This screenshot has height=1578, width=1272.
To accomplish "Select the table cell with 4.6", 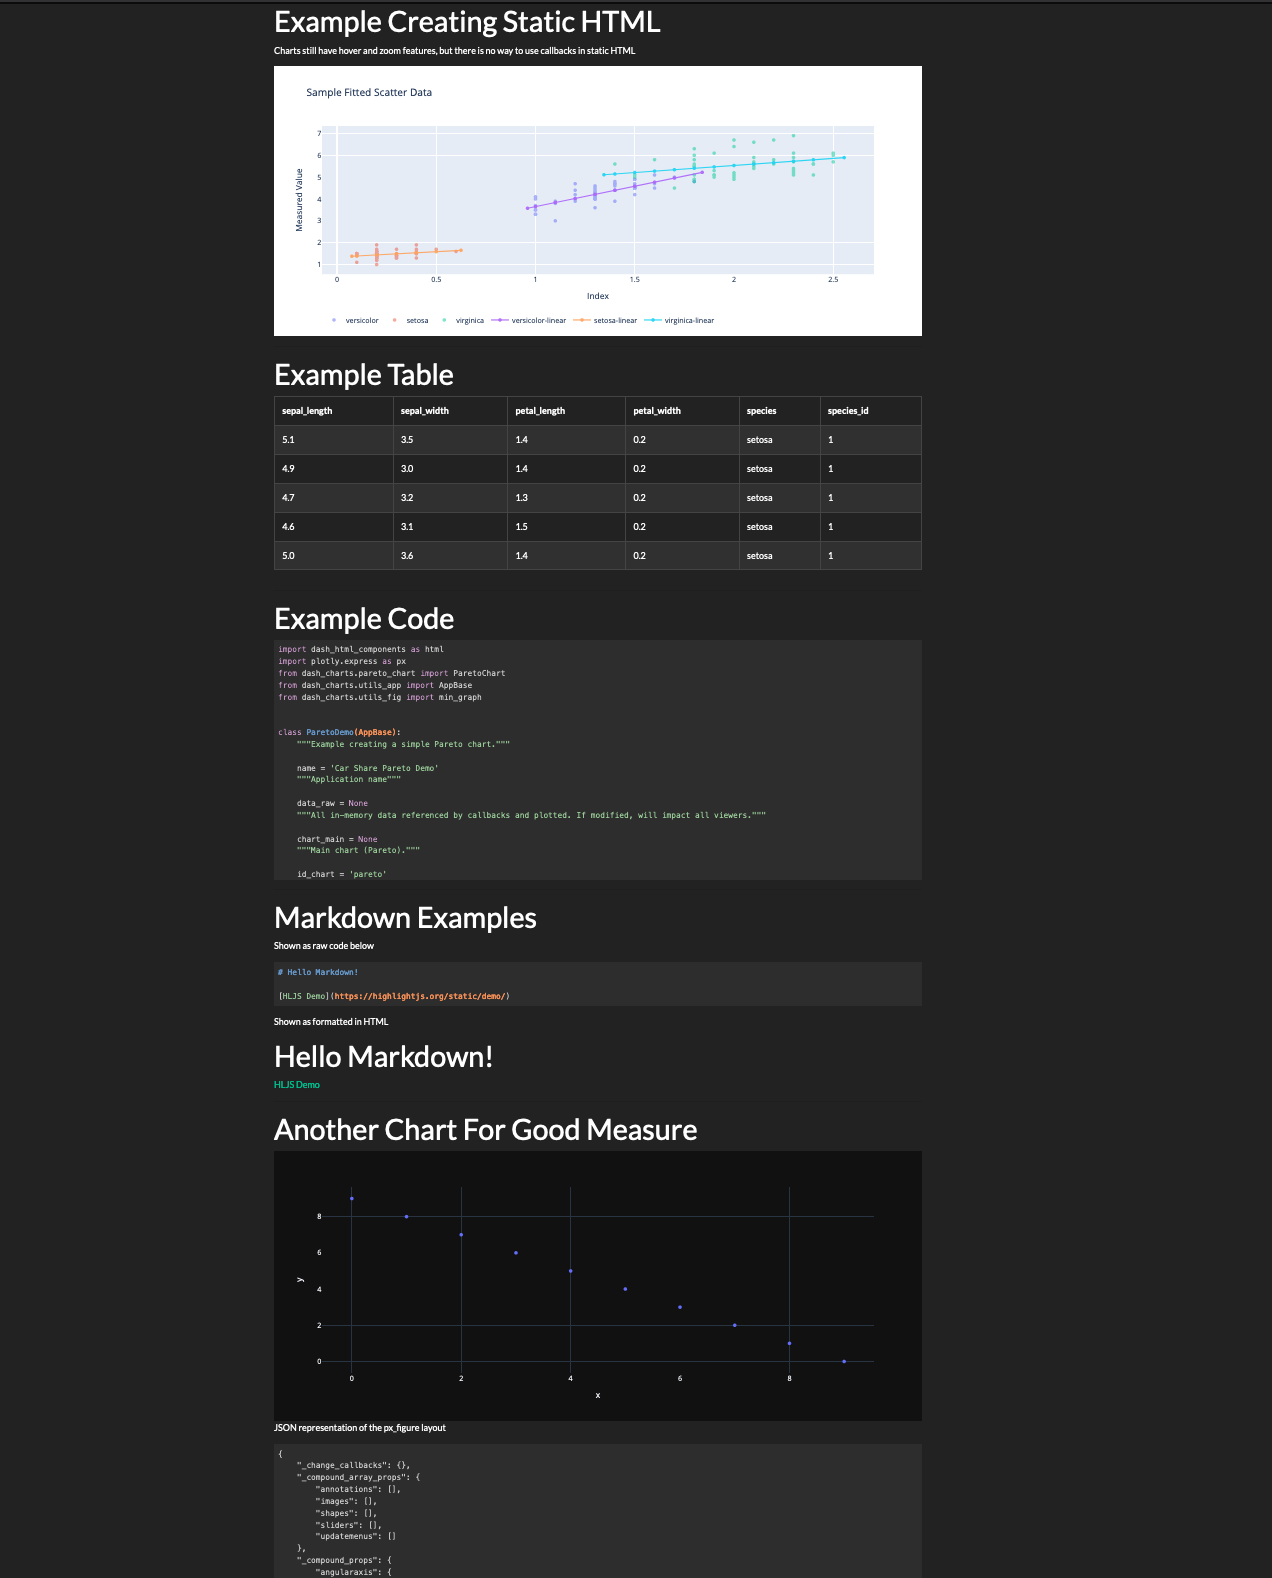I will pyautogui.click(x=334, y=527).
